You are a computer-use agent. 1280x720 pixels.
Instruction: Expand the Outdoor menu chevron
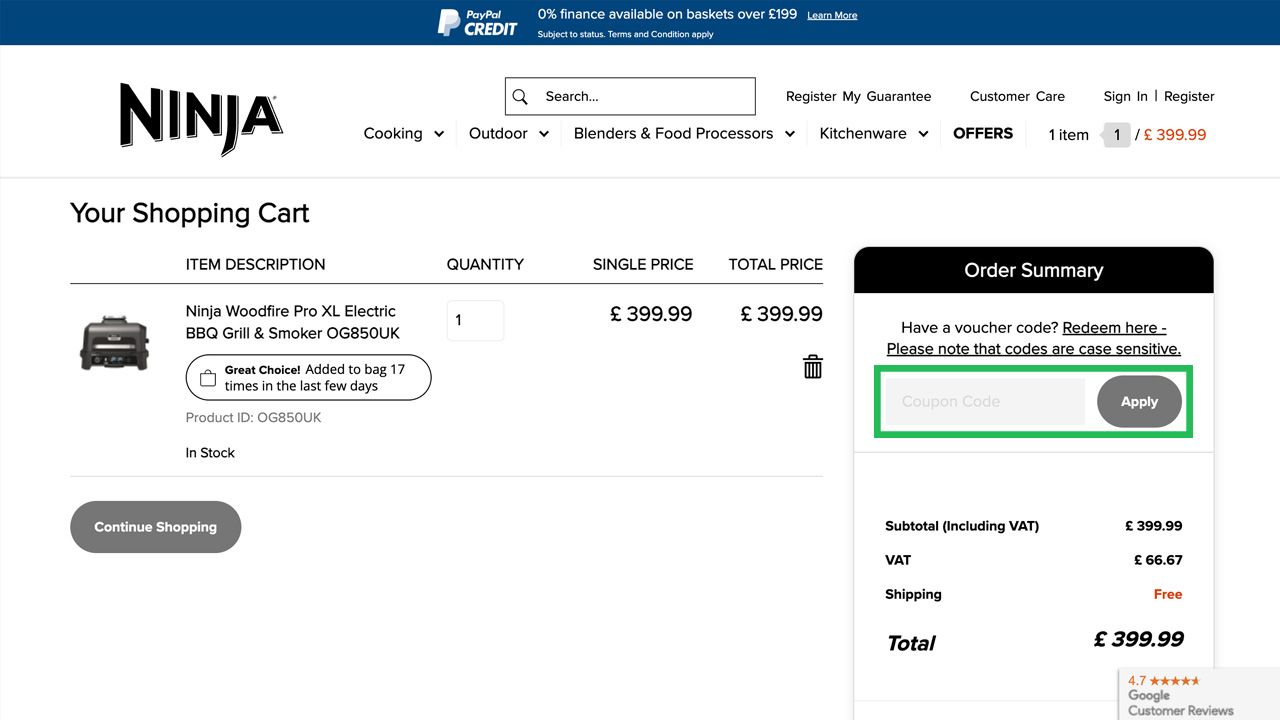544,134
